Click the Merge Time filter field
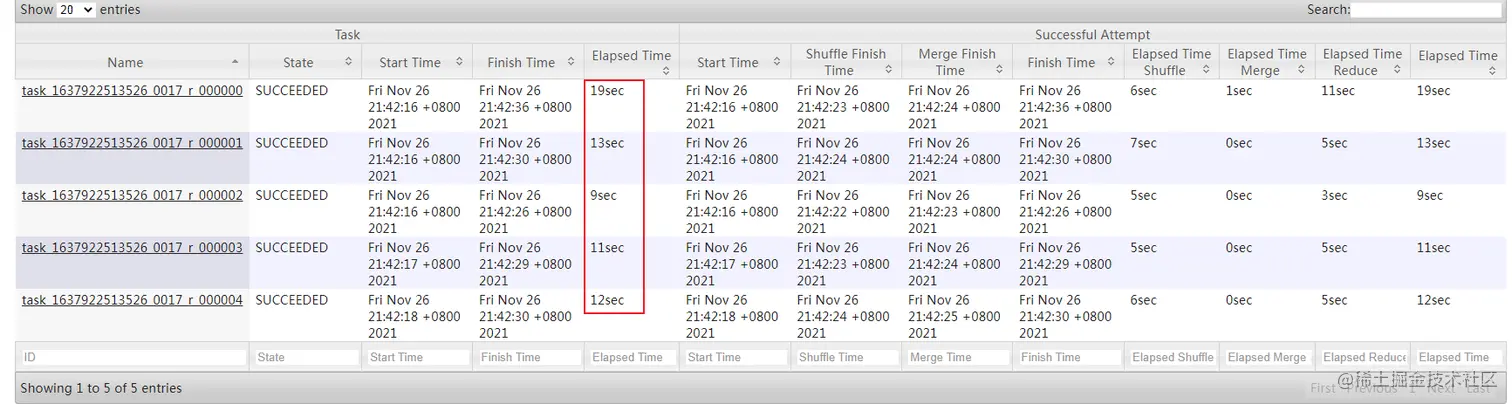Image resolution: width=1512 pixels, height=404 pixels. [957, 357]
